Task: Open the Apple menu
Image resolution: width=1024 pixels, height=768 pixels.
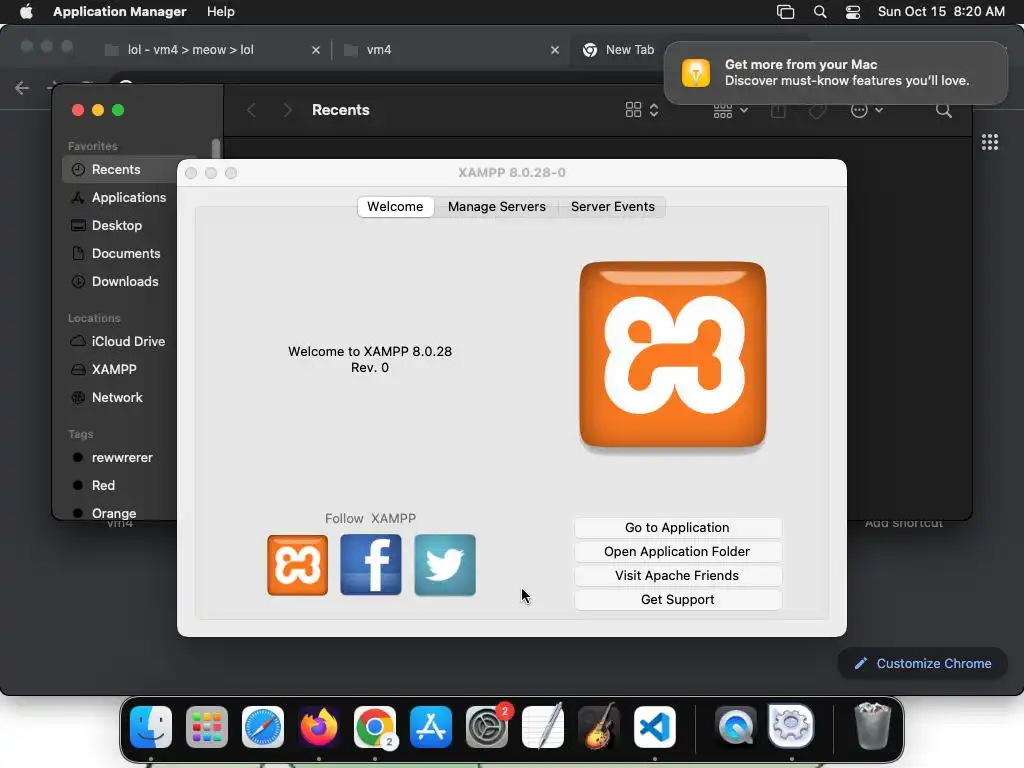Action: pyautogui.click(x=26, y=12)
